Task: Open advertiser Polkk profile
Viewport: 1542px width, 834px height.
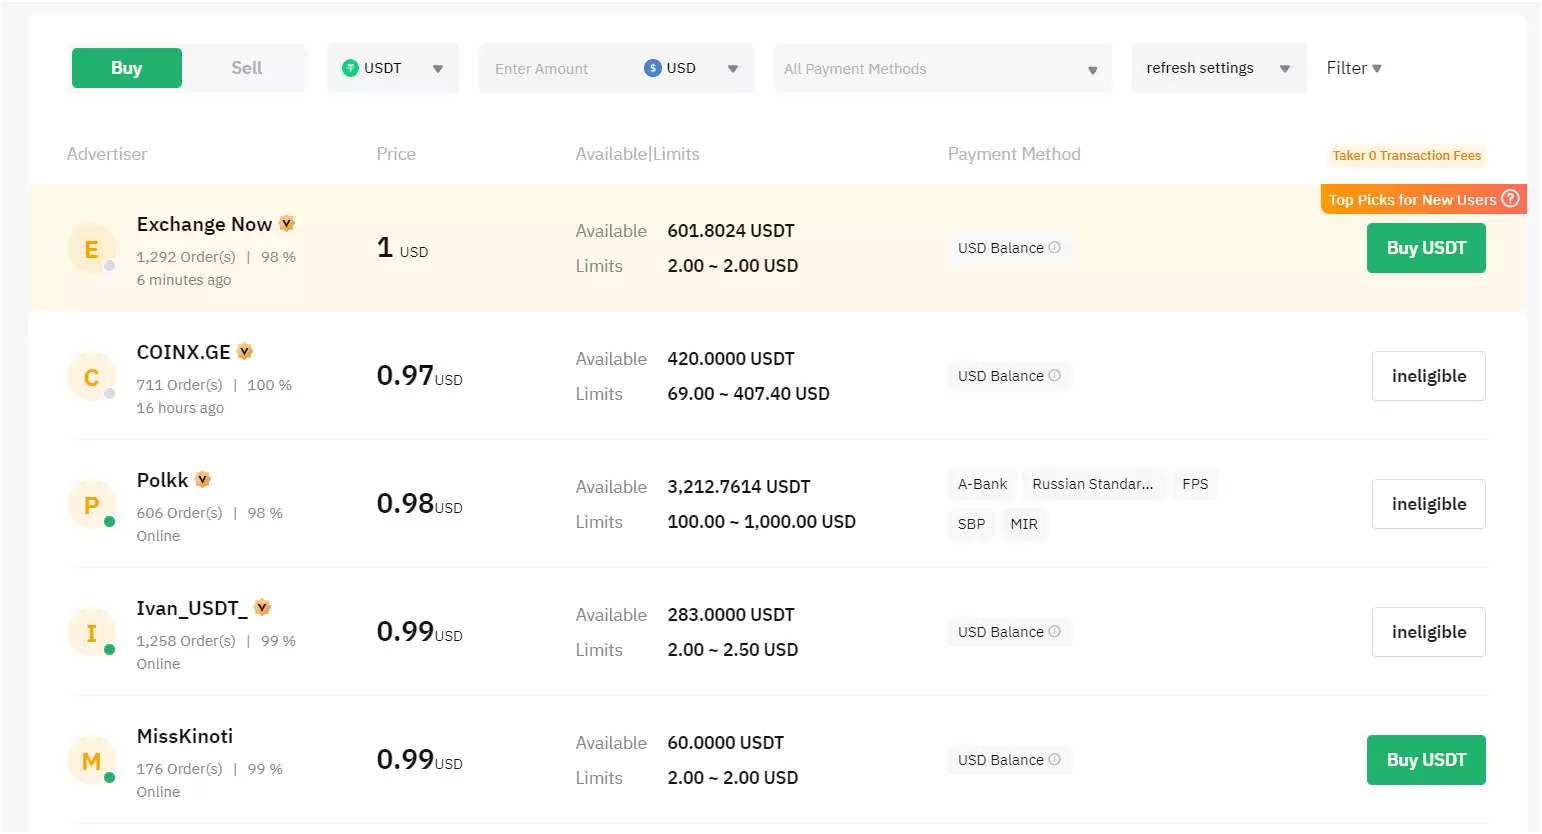Action: 162,480
